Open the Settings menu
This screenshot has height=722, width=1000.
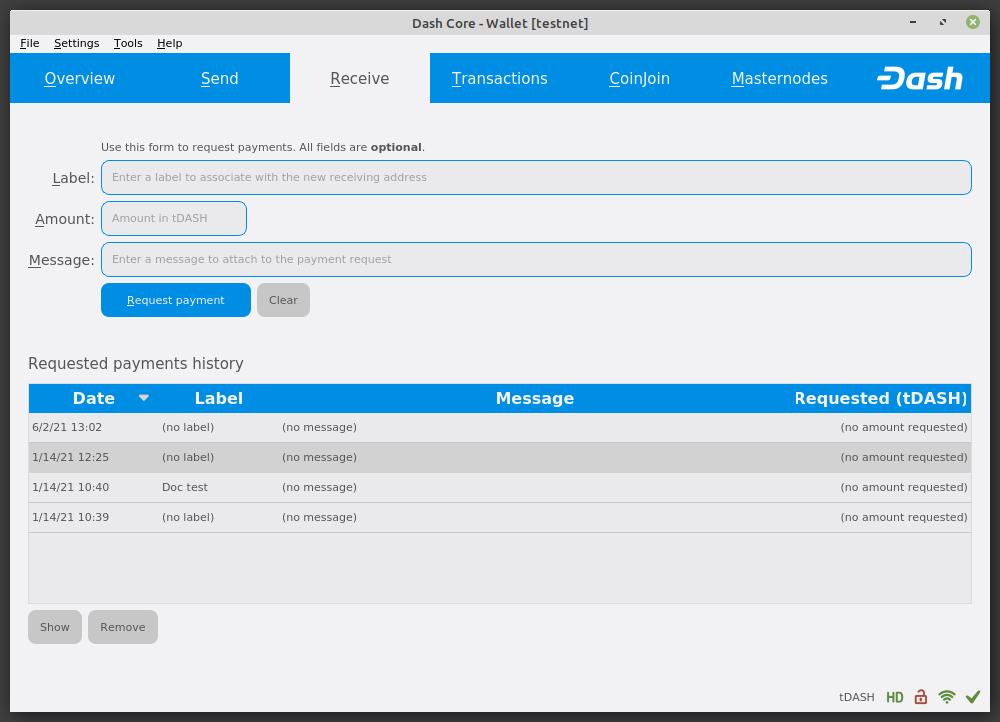pyautogui.click(x=77, y=43)
